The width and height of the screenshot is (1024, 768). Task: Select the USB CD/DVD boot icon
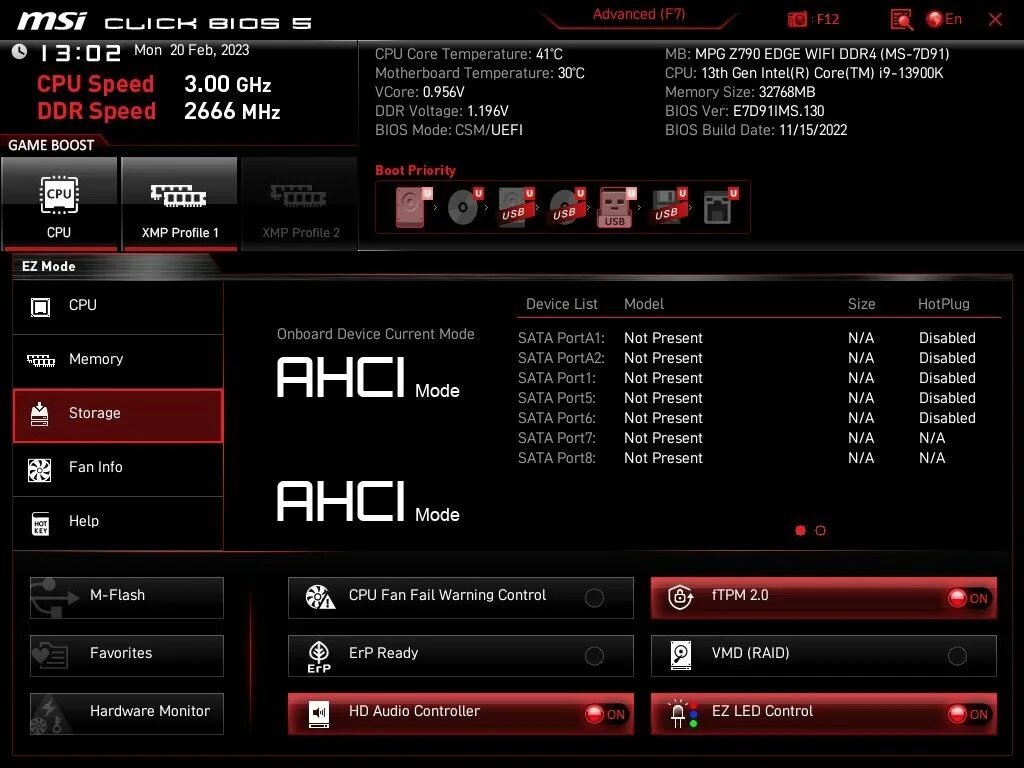[x=566, y=207]
